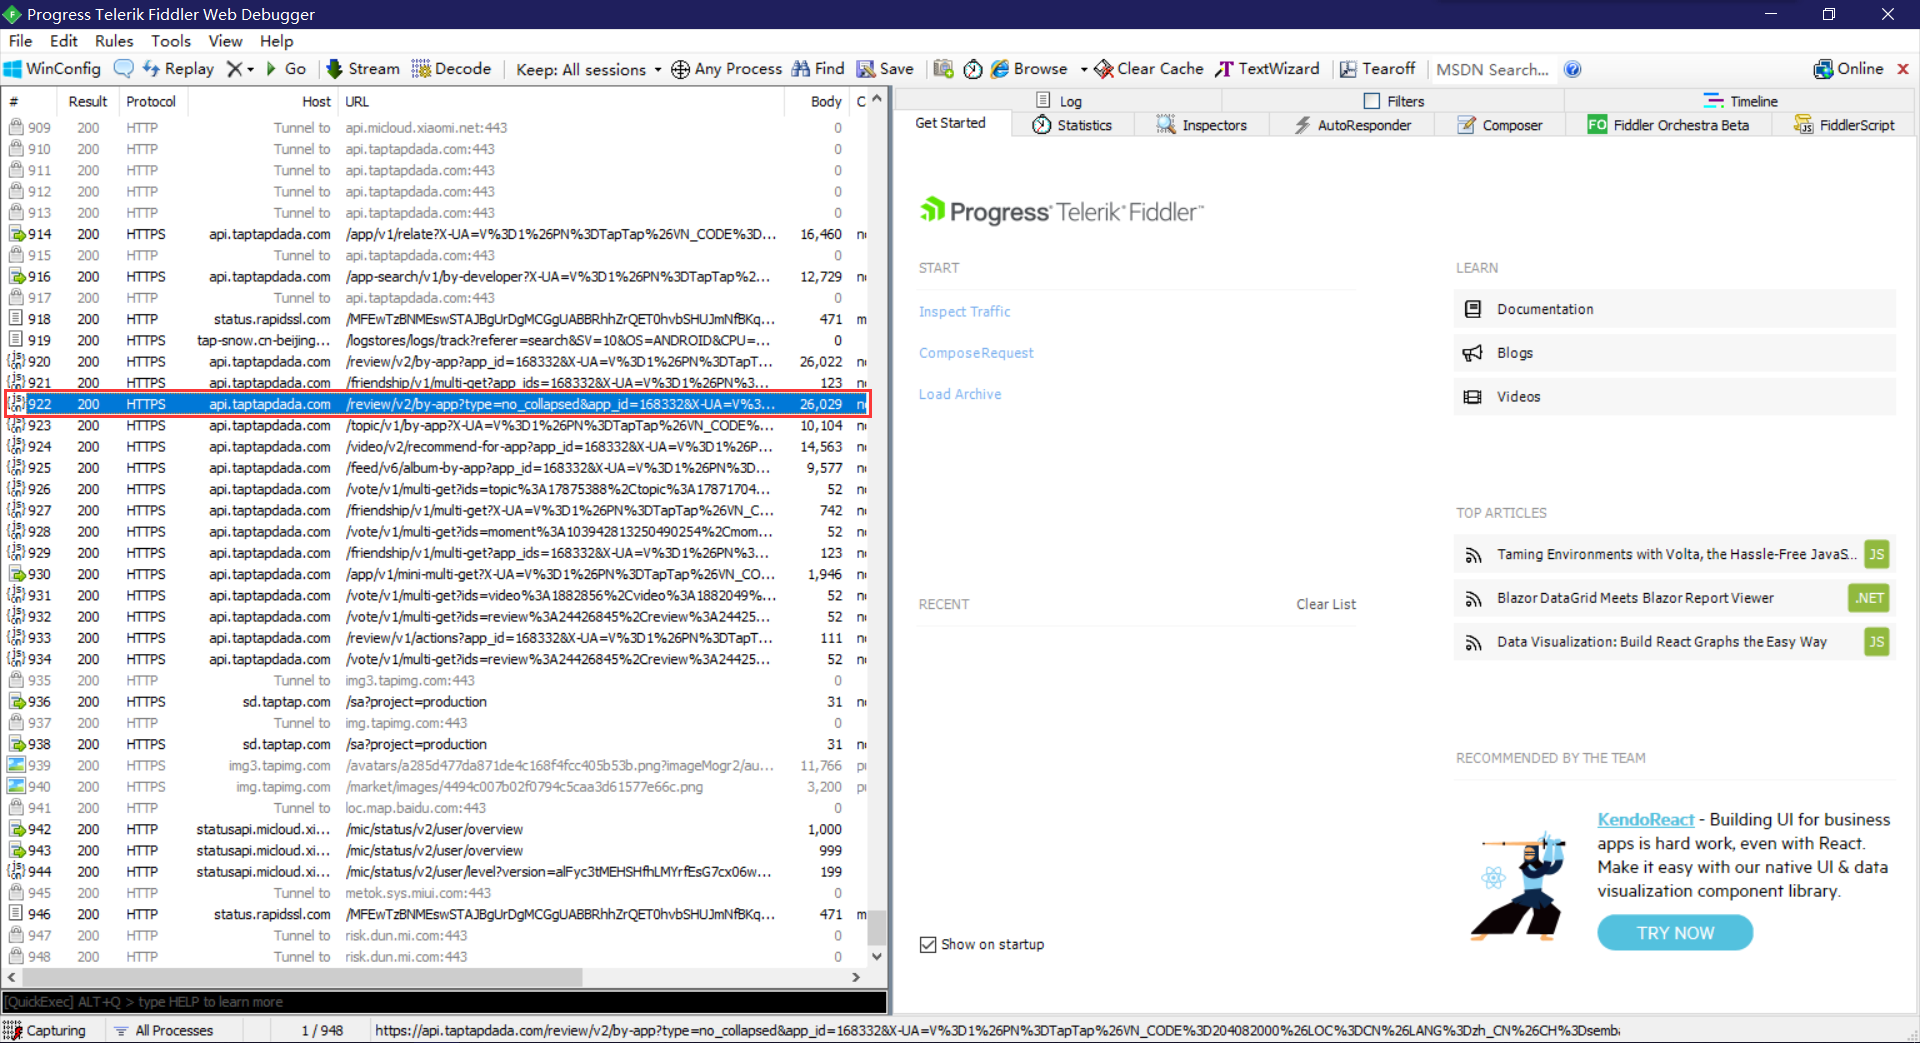The width and height of the screenshot is (1920, 1043).
Task: Open the Rules menu
Action: pyautogui.click(x=114, y=41)
